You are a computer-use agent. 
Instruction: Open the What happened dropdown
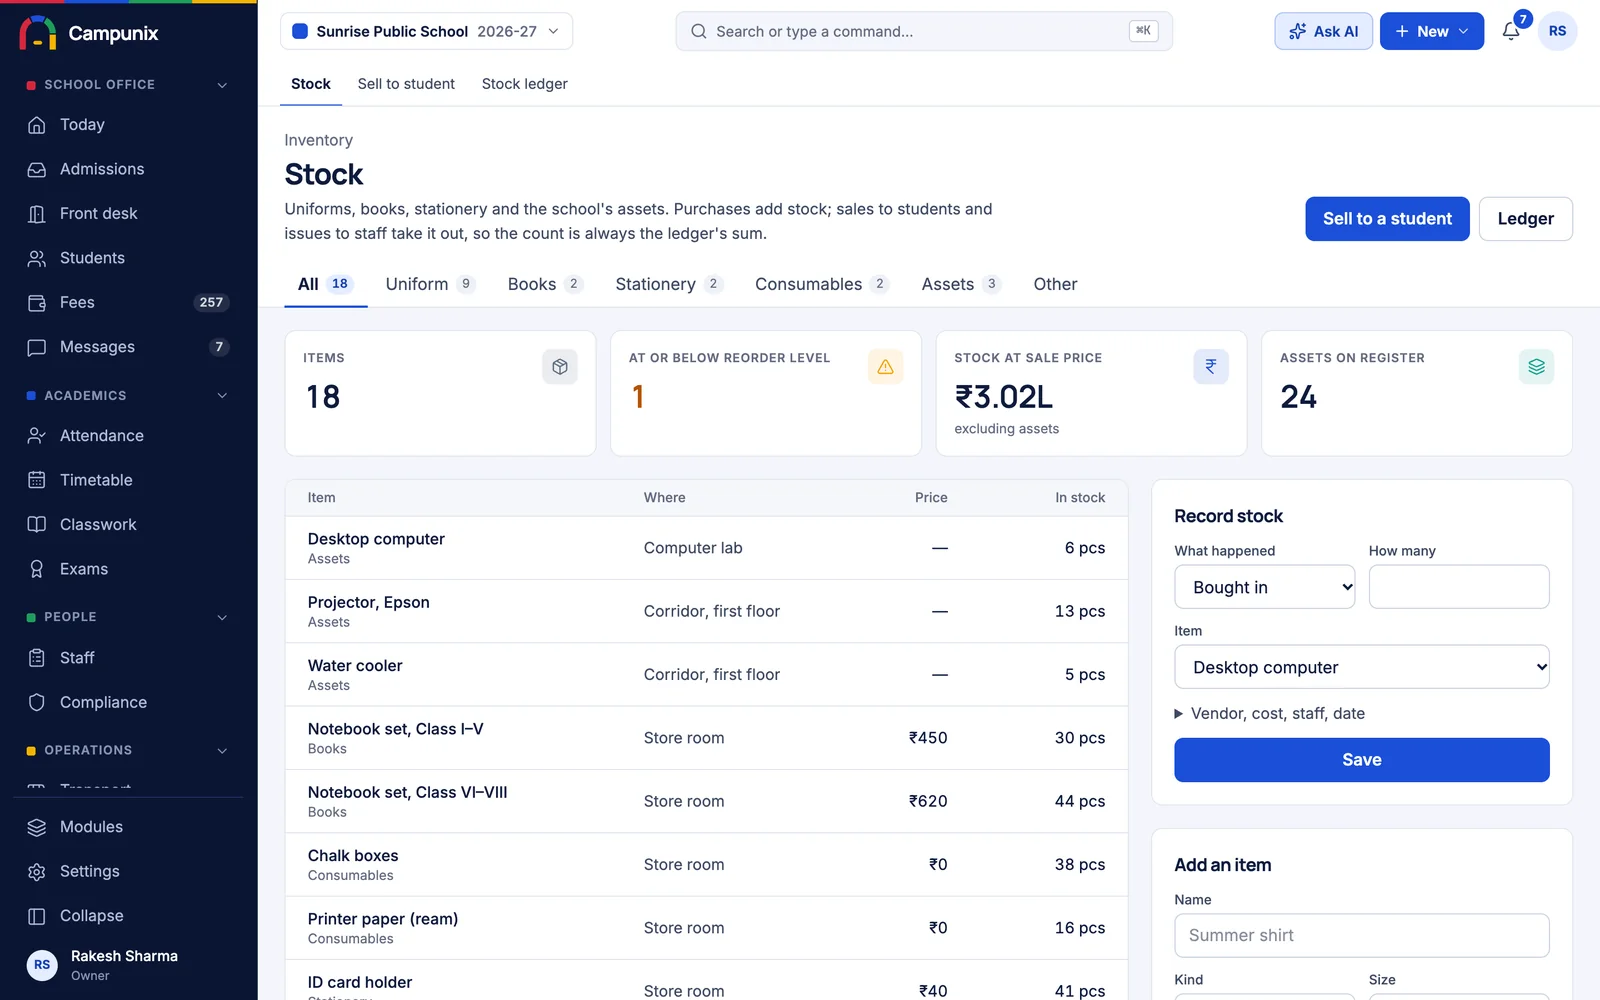pos(1264,587)
